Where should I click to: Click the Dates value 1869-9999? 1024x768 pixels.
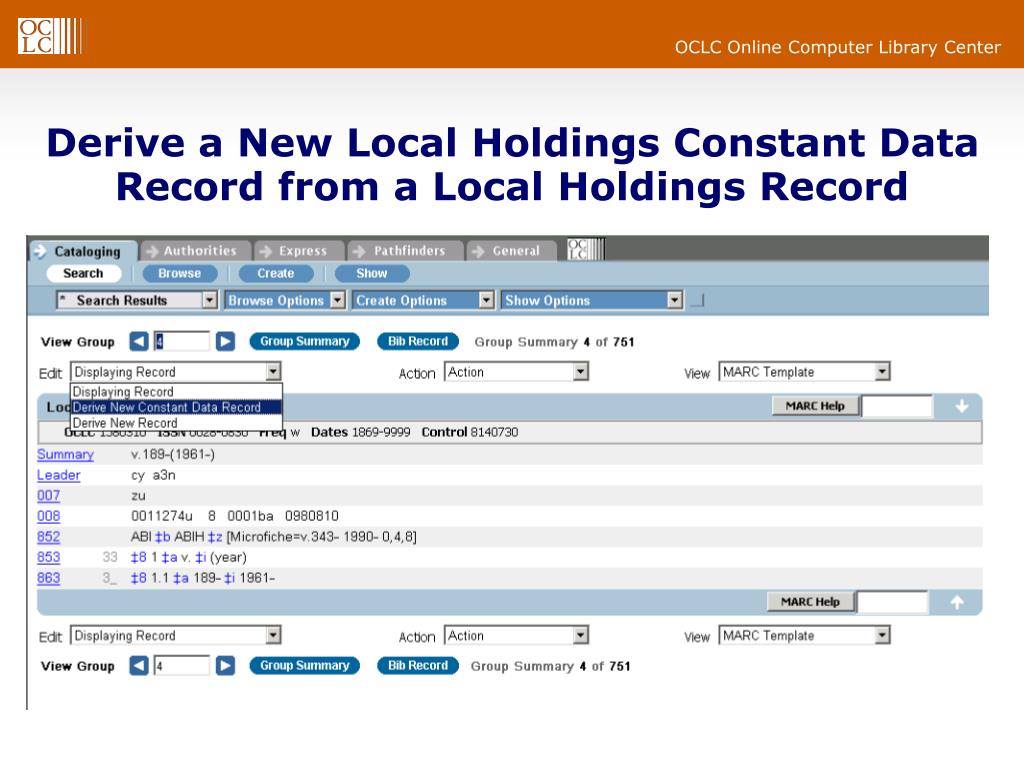click(x=381, y=432)
